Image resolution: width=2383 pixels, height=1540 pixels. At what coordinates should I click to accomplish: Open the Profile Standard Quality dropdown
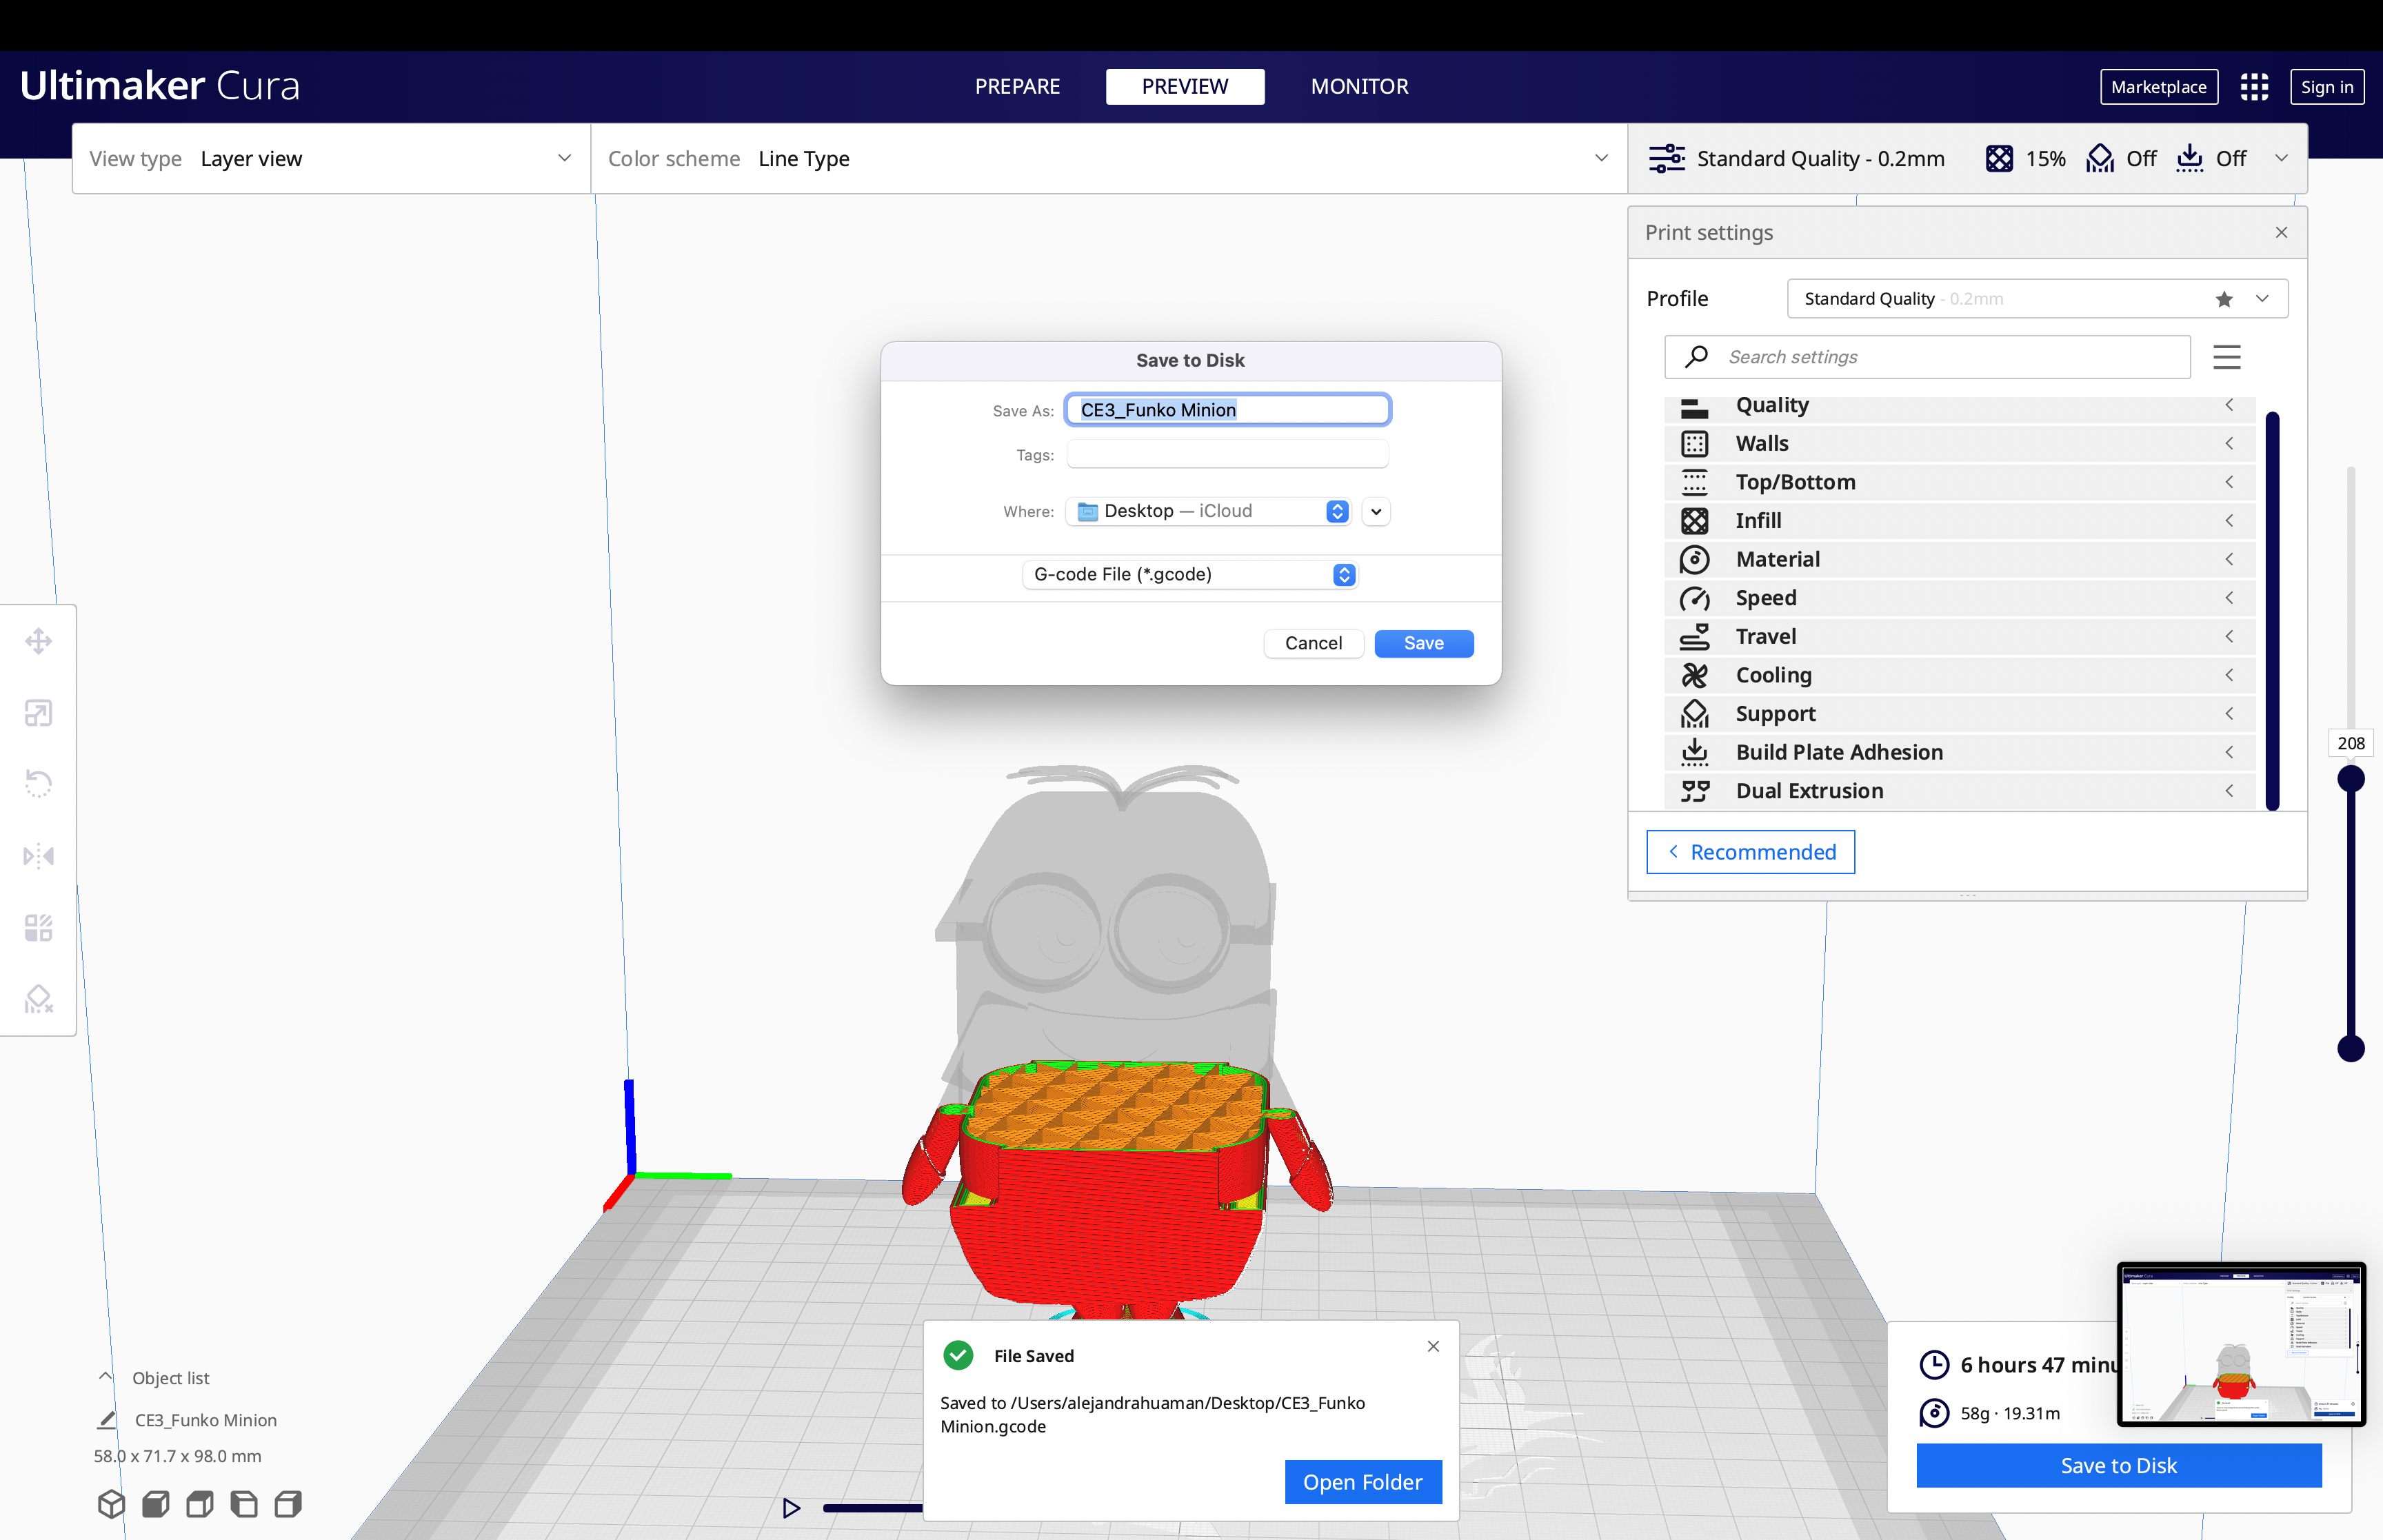(x=2037, y=299)
